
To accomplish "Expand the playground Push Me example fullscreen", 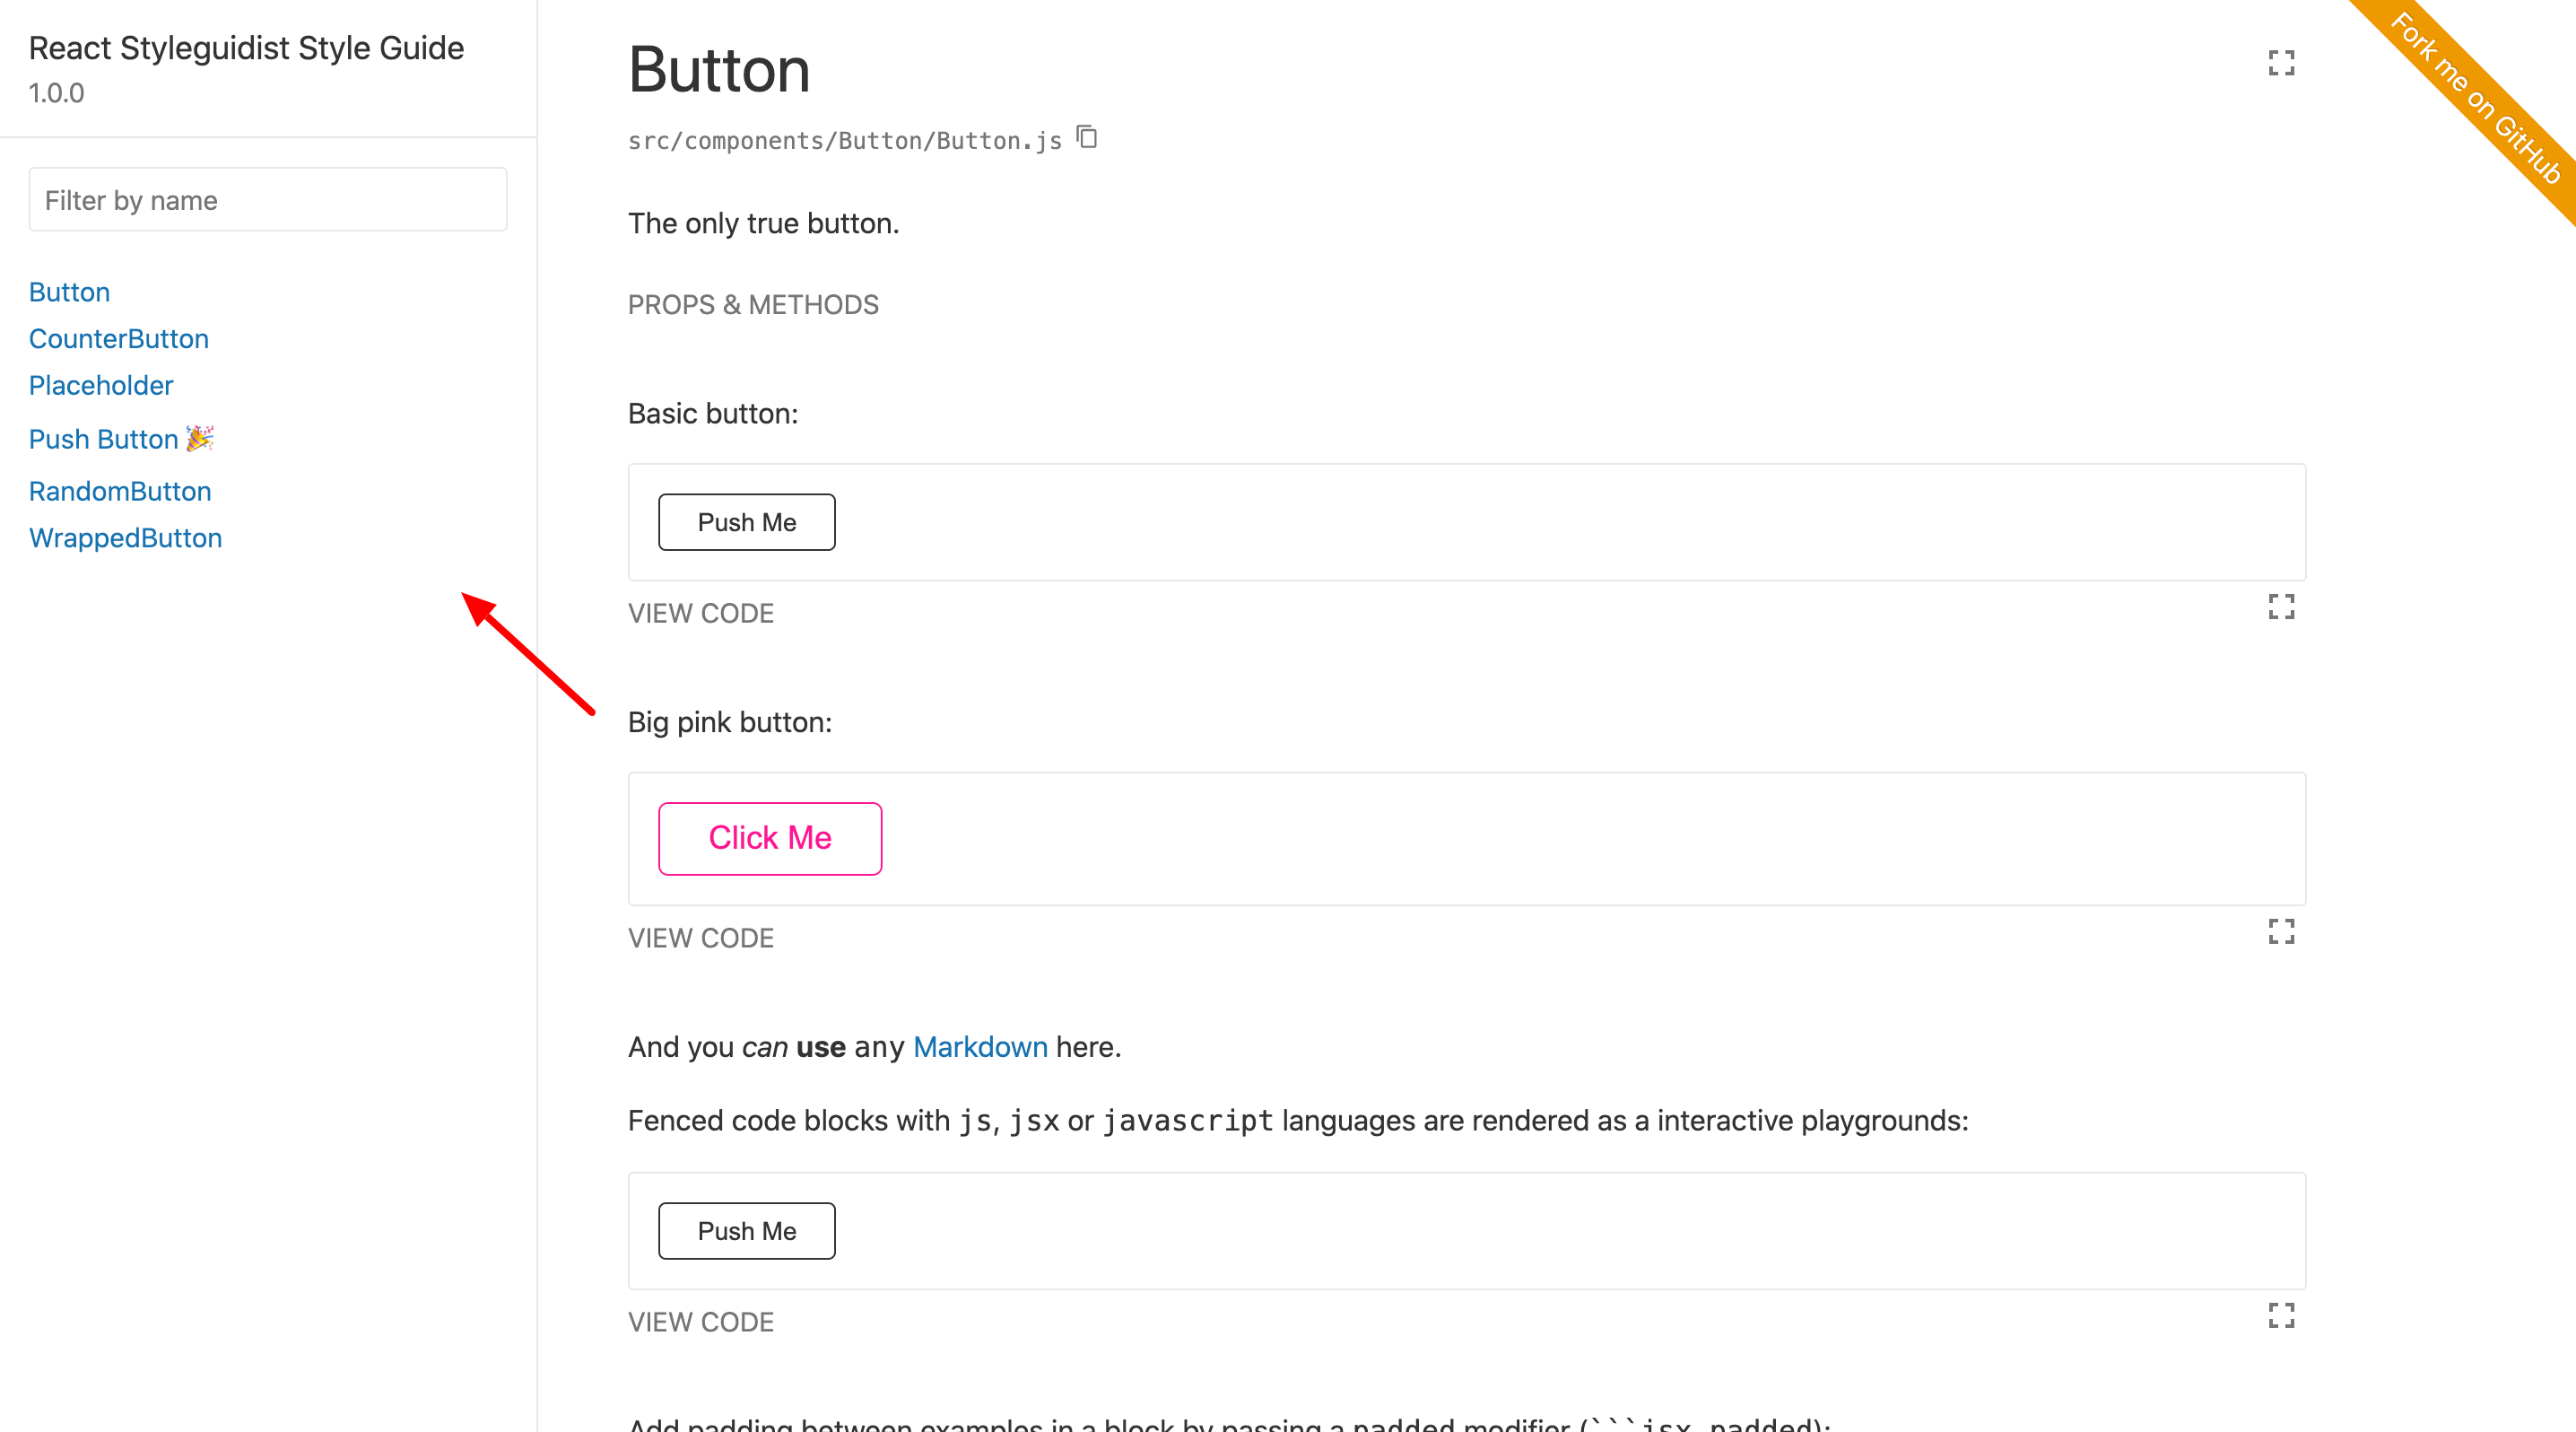I will (x=2281, y=1317).
